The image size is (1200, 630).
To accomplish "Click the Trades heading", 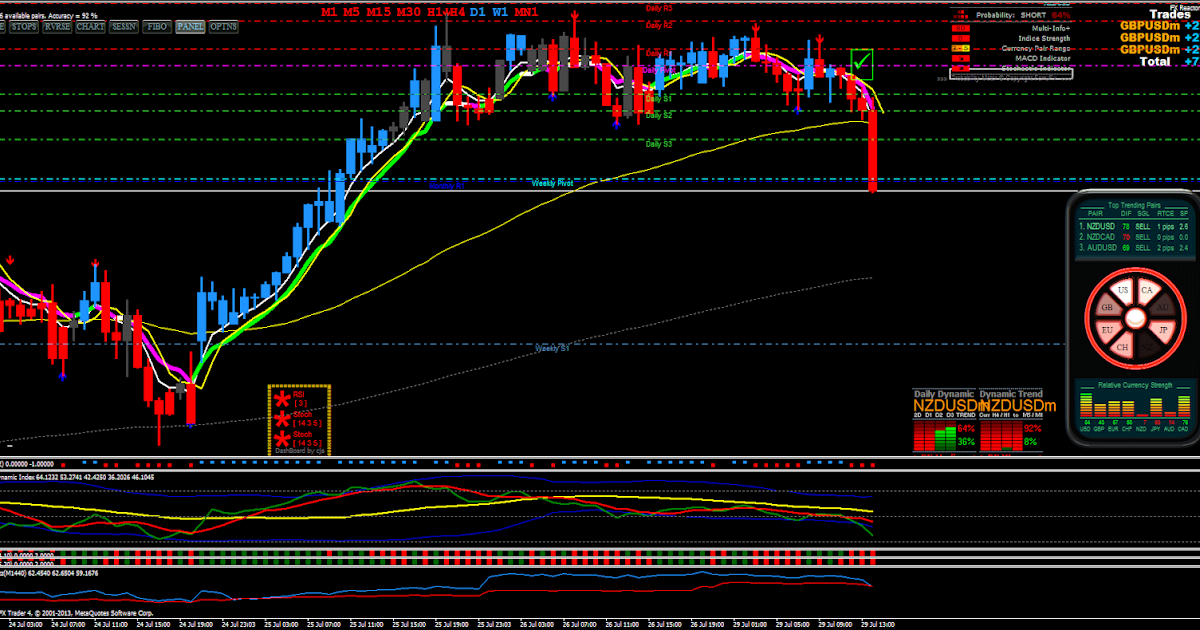I will point(1170,14).
